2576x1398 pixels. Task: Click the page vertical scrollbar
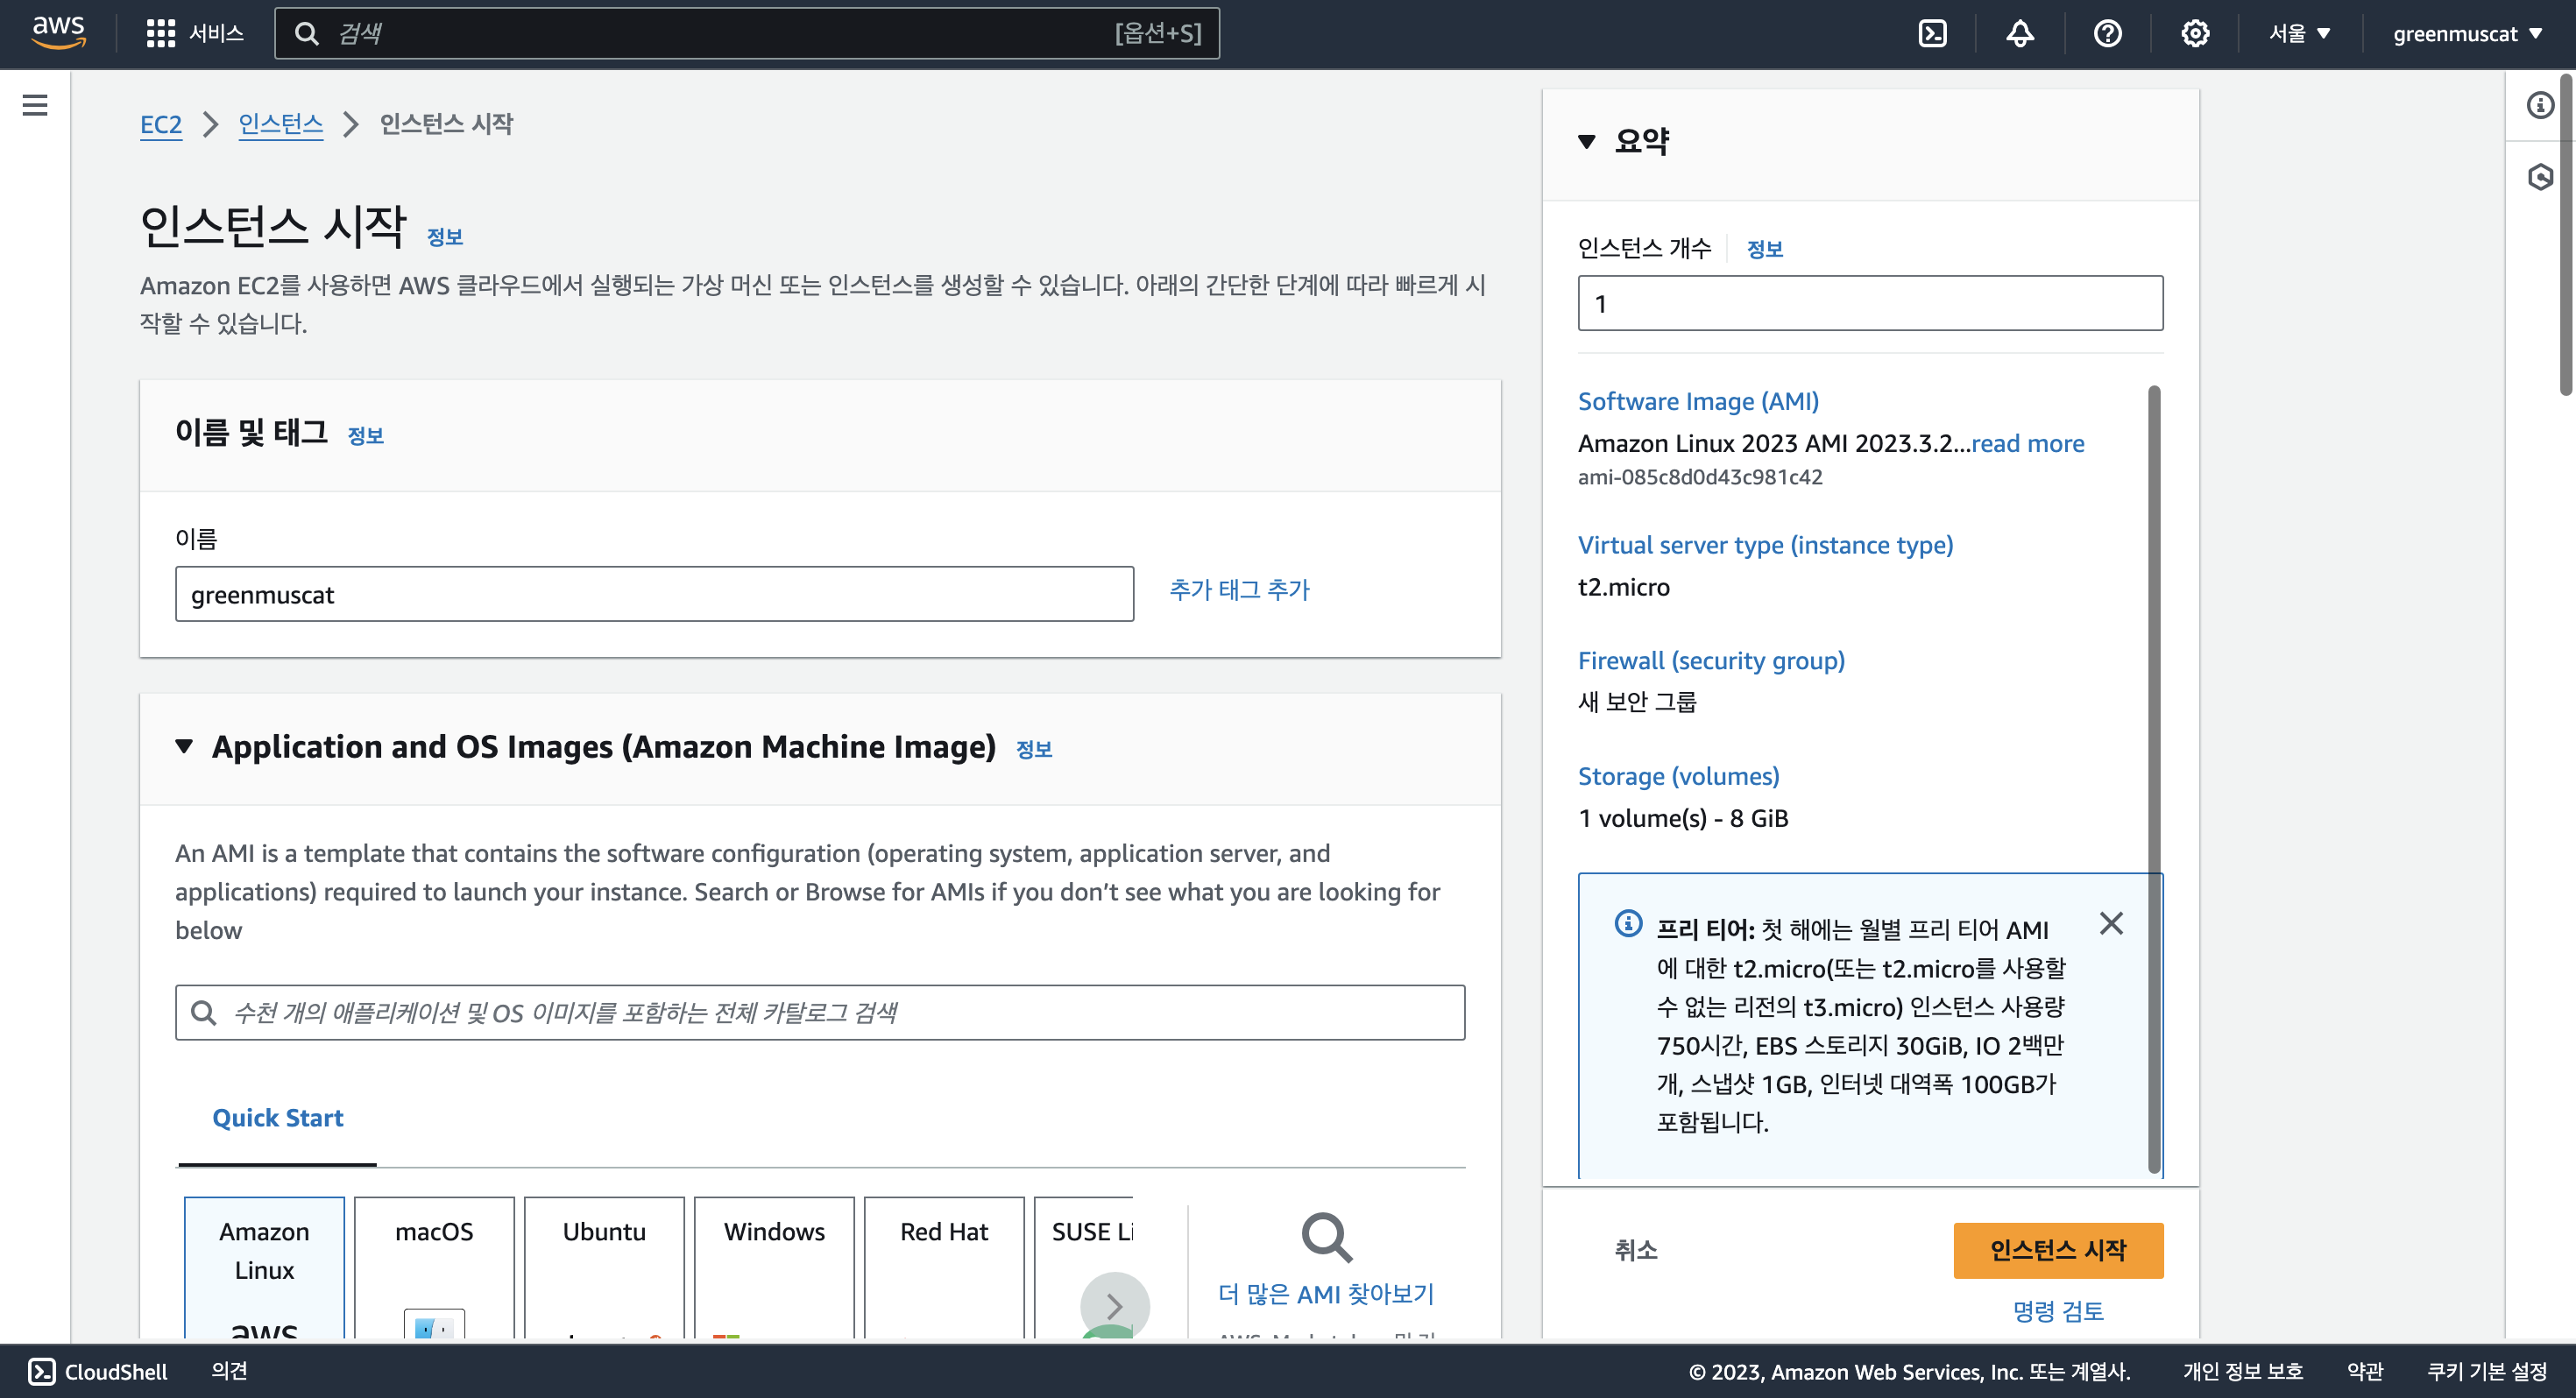tap(2566, 234)
